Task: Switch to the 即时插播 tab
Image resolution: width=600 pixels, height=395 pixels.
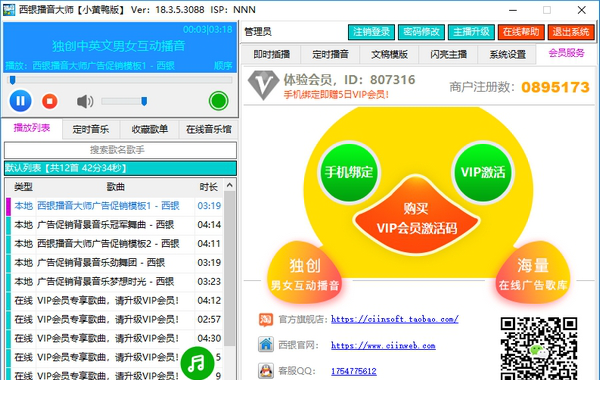Action: pyautogui.click(x=272, y=54)
